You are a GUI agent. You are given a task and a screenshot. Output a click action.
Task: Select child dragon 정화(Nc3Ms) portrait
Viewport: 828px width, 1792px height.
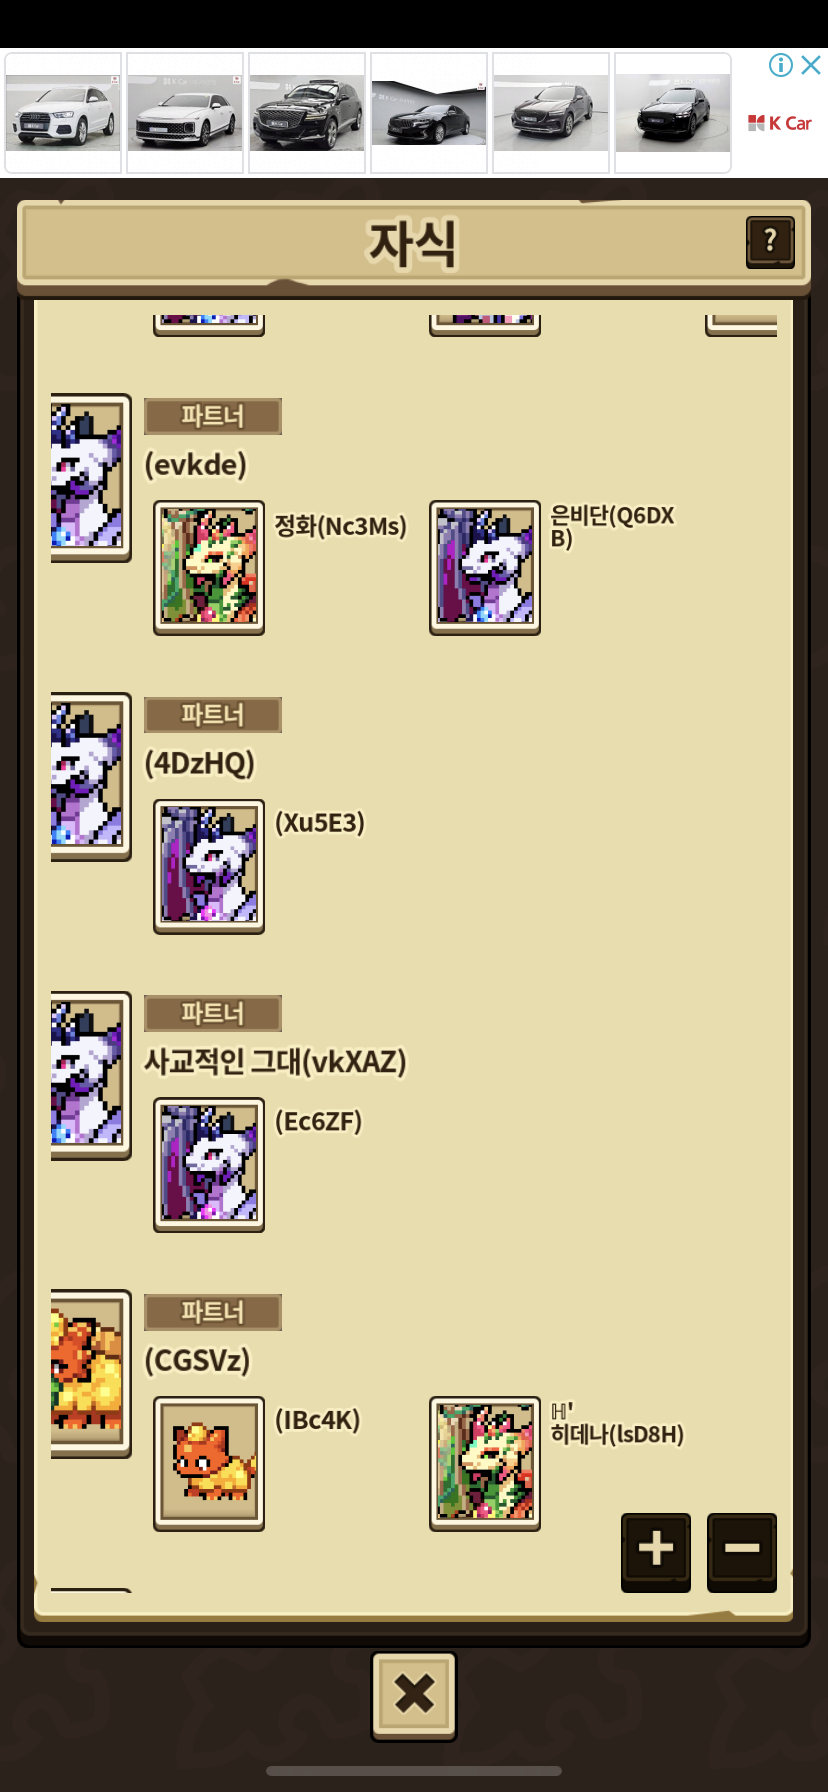point(209,567)
